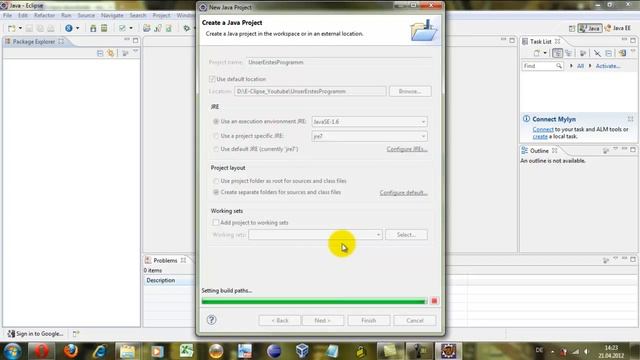Toggle Categorized view in Task List toolbar

(x=557, y=53)
